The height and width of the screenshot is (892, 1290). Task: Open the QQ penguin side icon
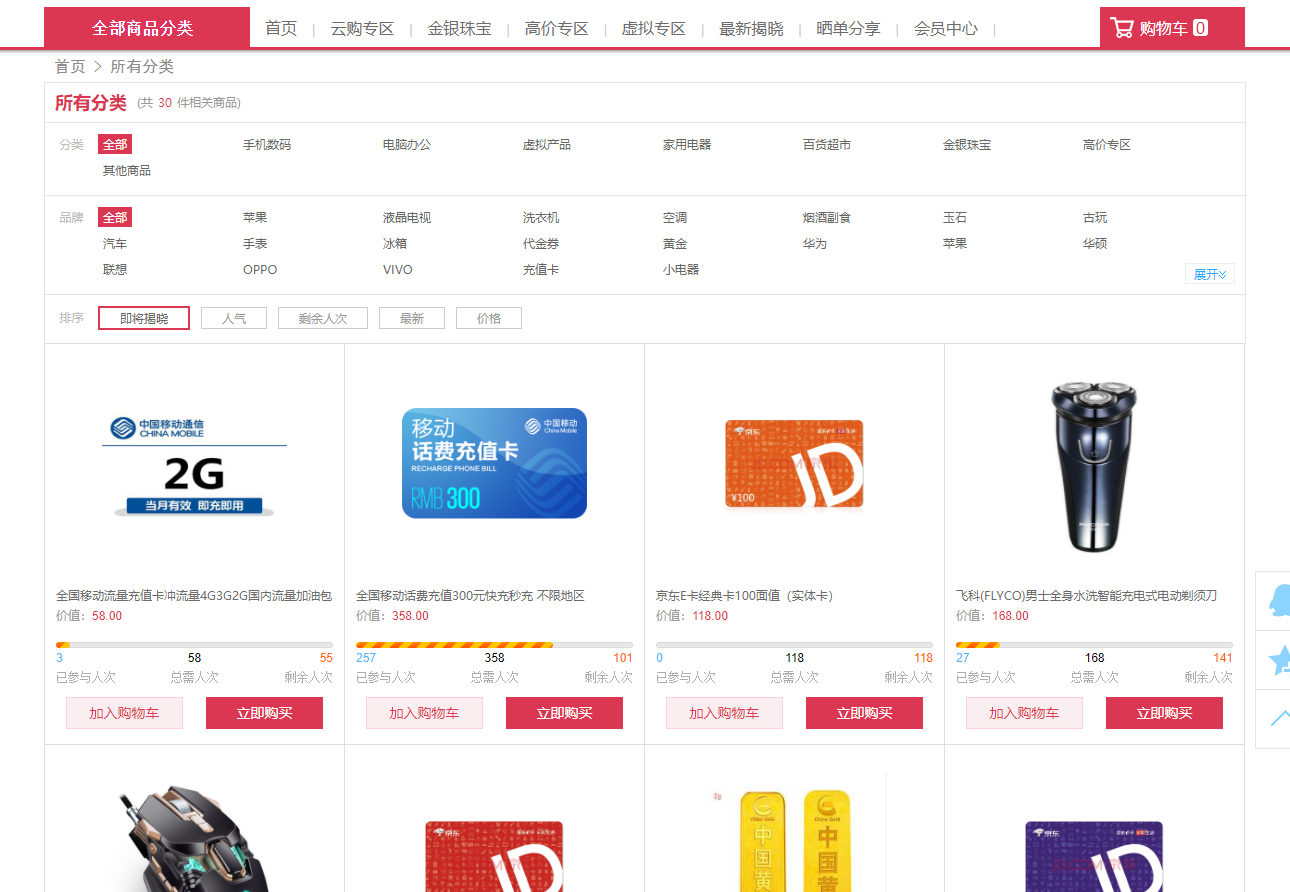1279,600
